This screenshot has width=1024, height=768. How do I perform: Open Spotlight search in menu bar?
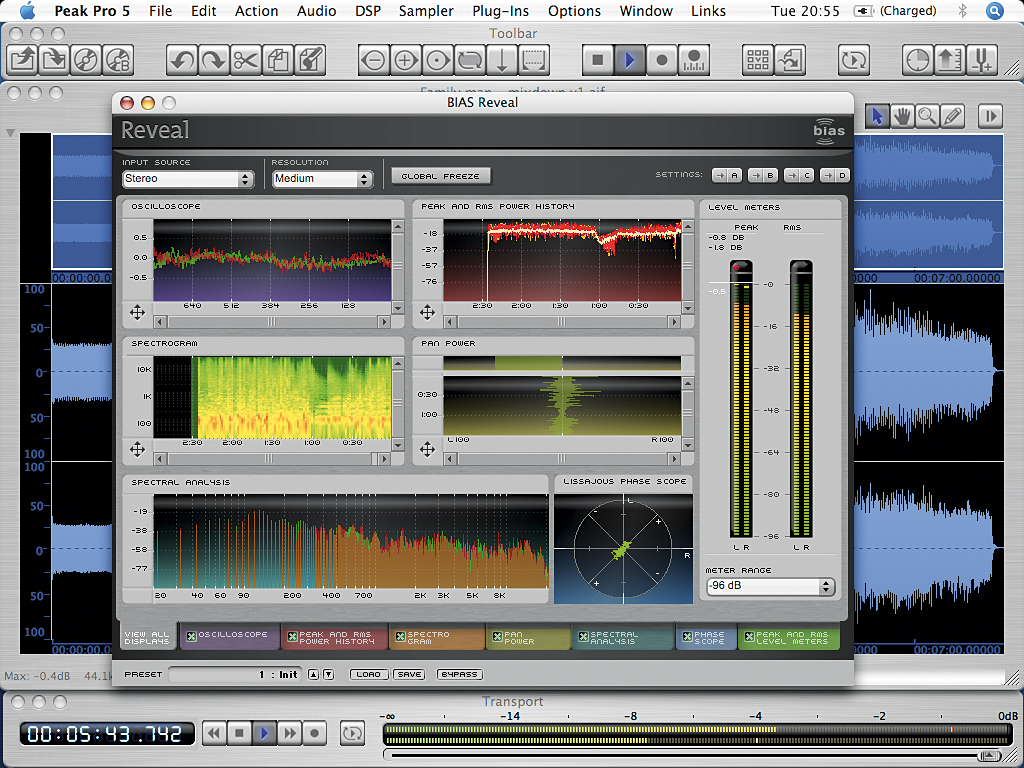pos(995,11)
